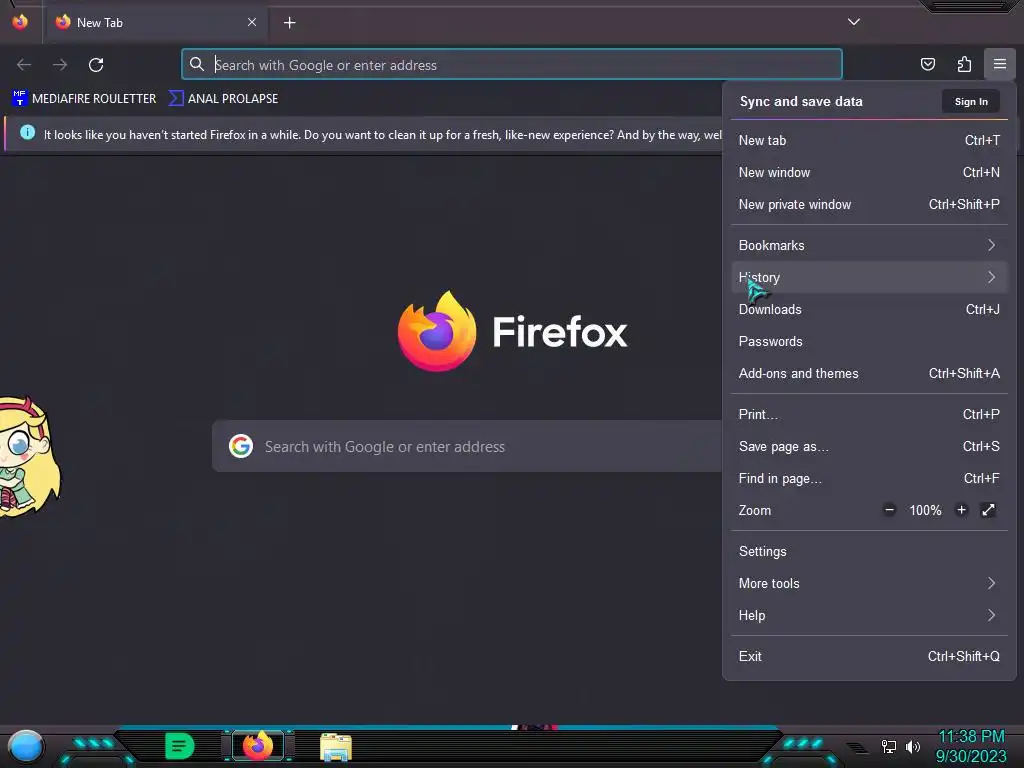This screenshot has height=768, width=1024.
Task: Expand the Help submenu
Action: (869, 616)
